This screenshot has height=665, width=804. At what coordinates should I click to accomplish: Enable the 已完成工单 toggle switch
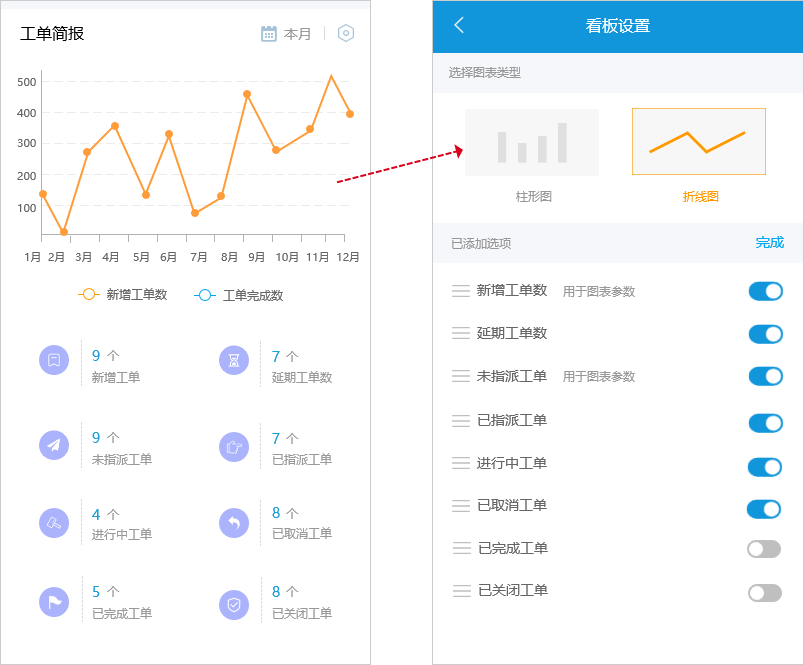click(x=764, y=548)
